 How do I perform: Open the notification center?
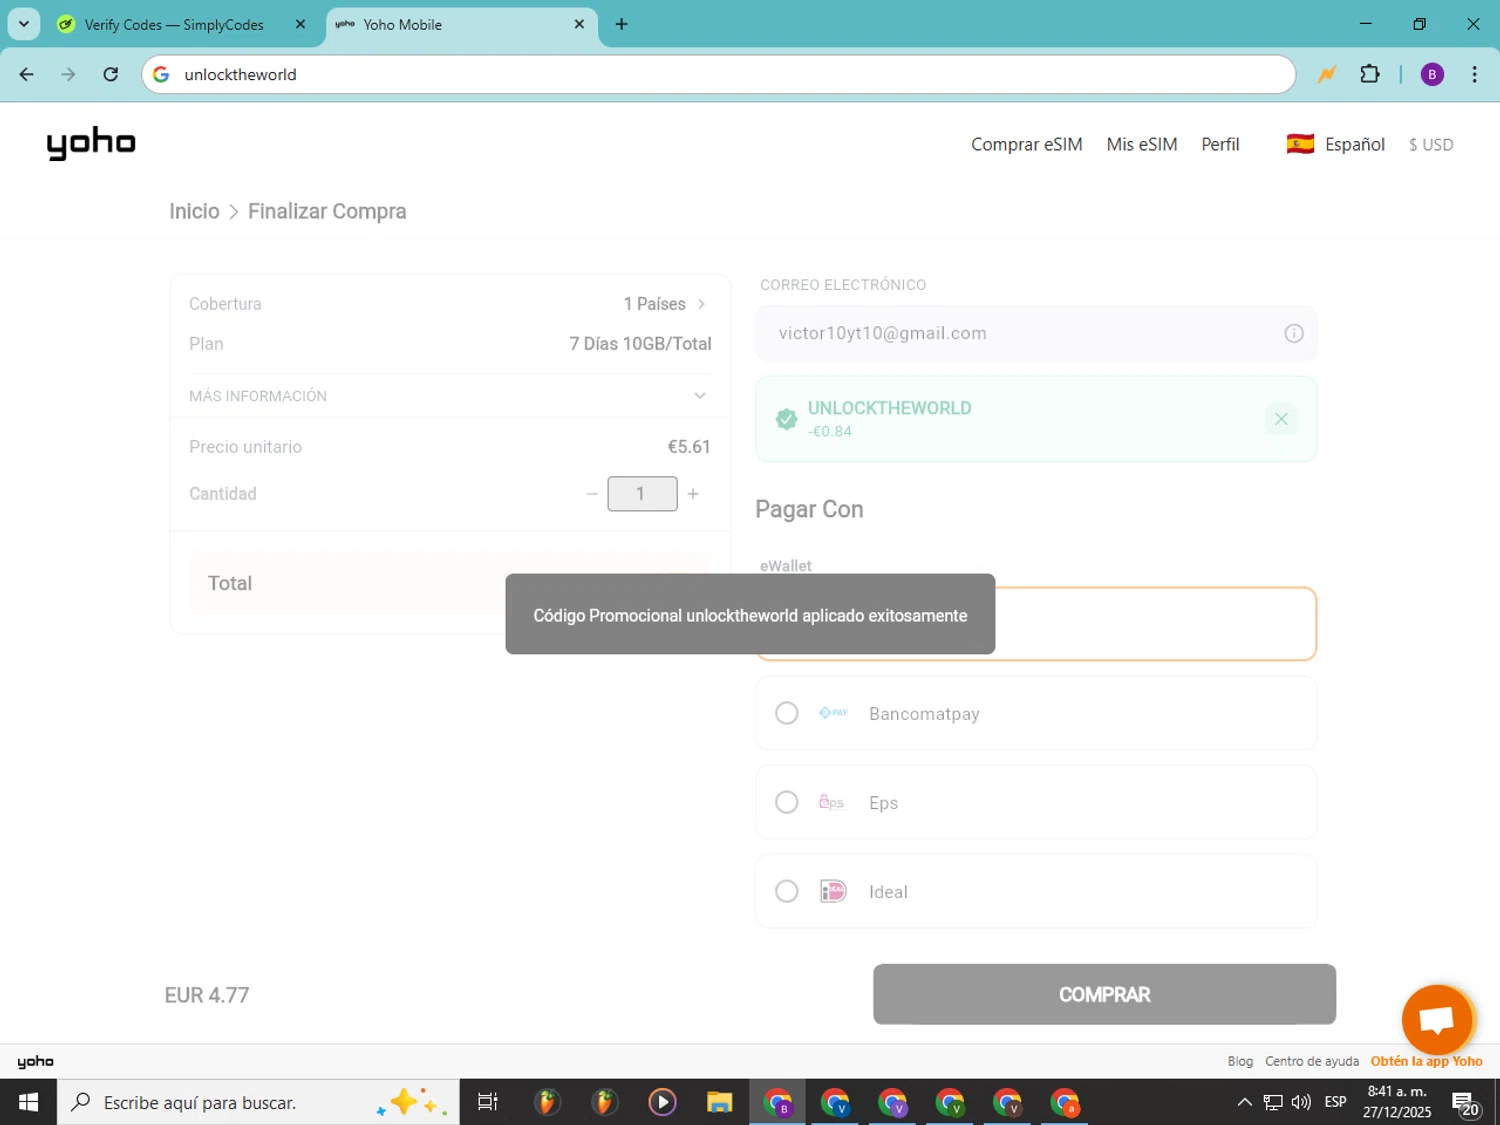click(1466, 1104)
